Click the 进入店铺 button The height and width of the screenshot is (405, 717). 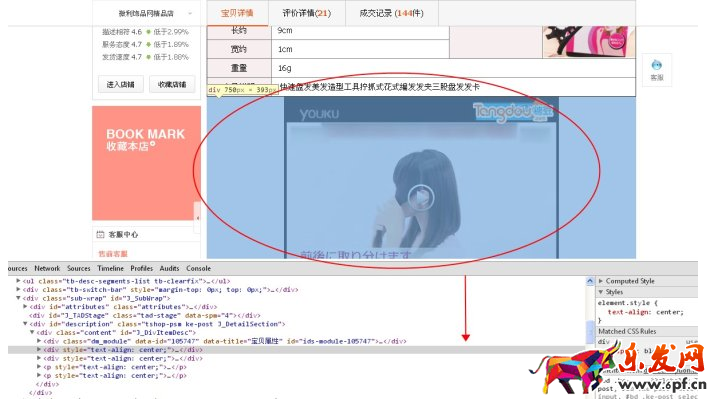[121, 85]
